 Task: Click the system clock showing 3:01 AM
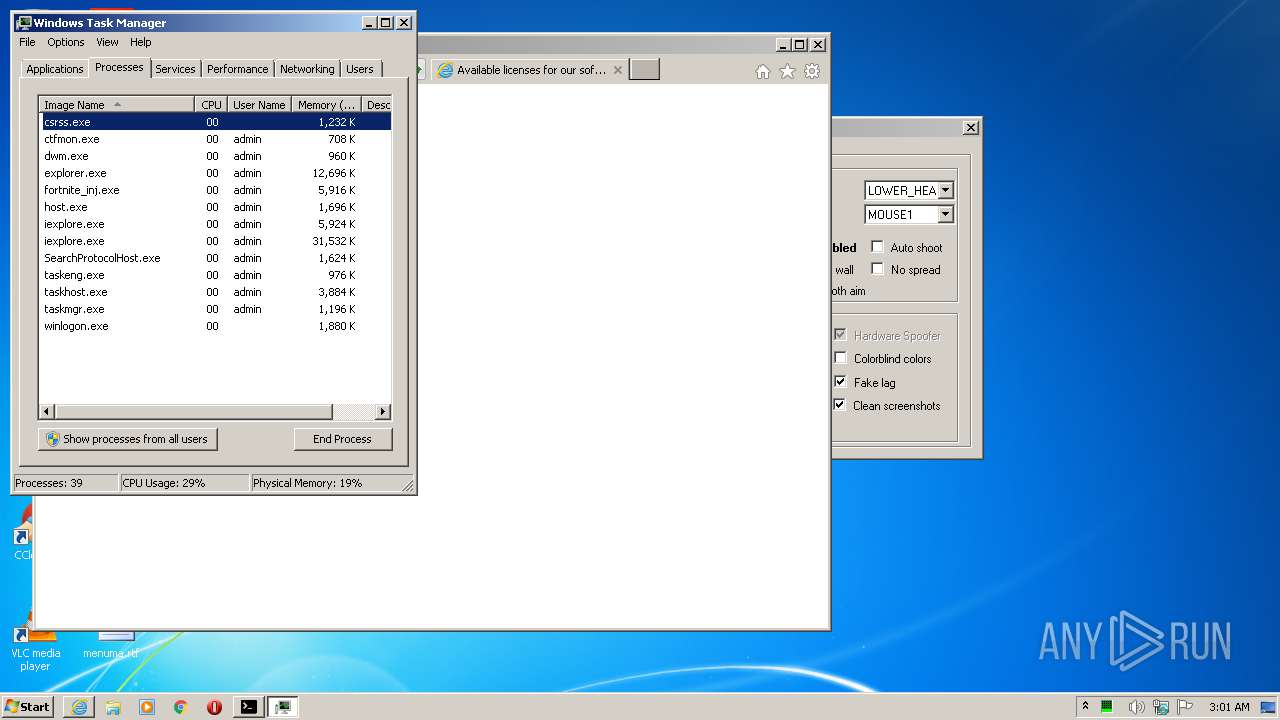pos(1229,707)
